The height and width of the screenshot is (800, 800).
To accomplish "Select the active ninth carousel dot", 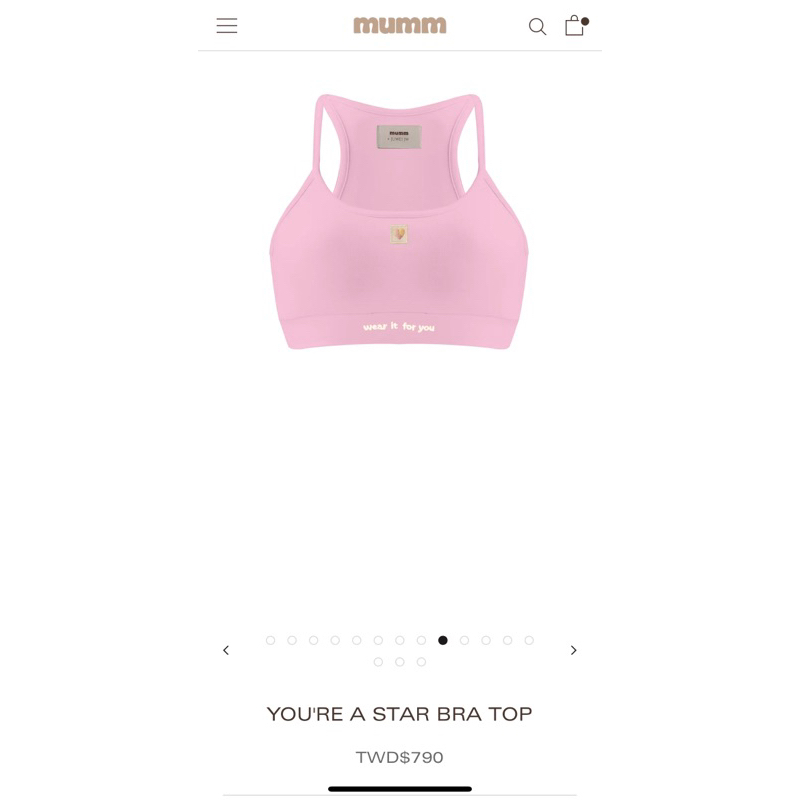I will [x=443, y=640].
